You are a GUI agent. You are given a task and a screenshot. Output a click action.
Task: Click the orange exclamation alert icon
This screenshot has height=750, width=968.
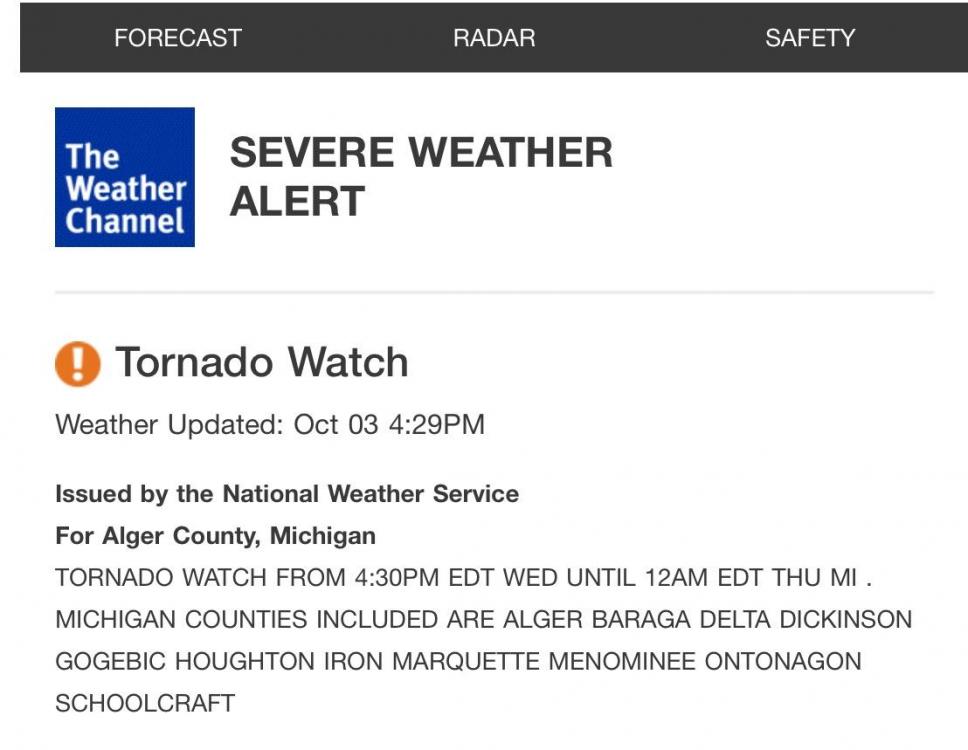78,363
